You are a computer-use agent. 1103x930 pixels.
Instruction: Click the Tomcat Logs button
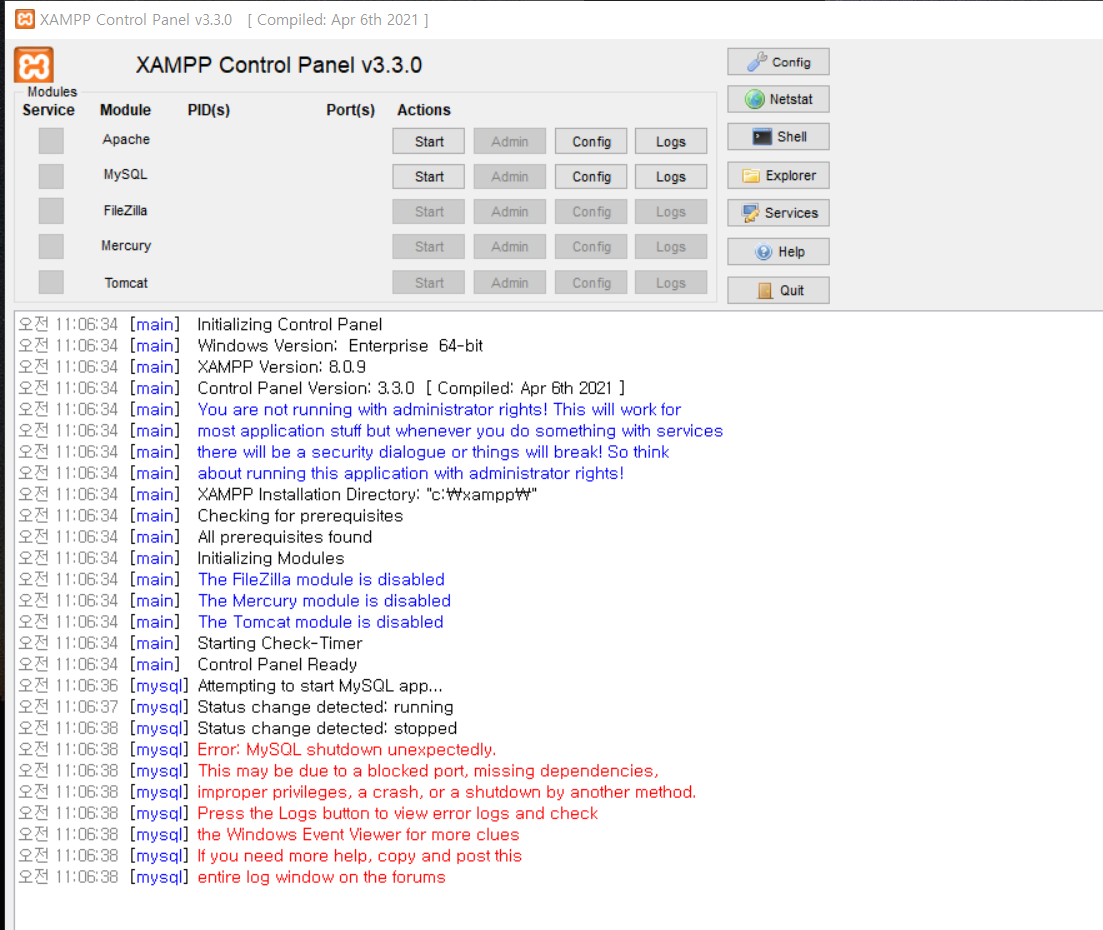point(670,283)
